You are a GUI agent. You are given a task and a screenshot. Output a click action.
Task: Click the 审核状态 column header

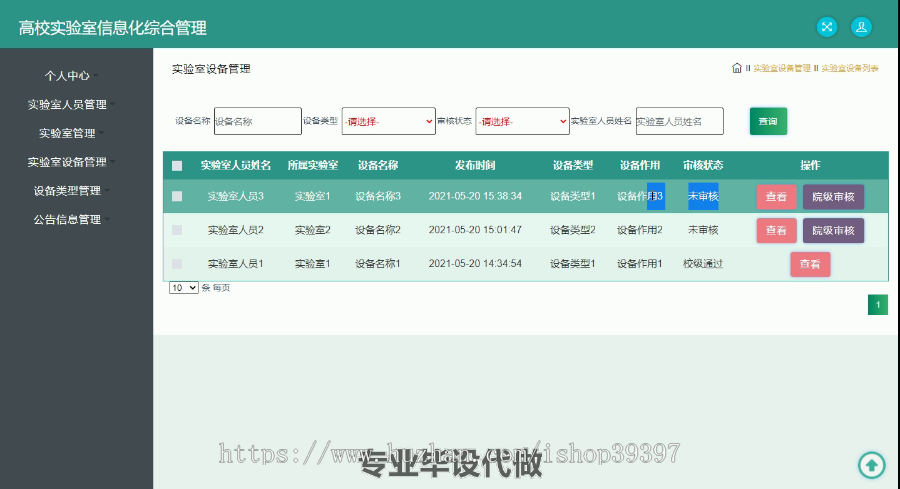click(703, 165)
